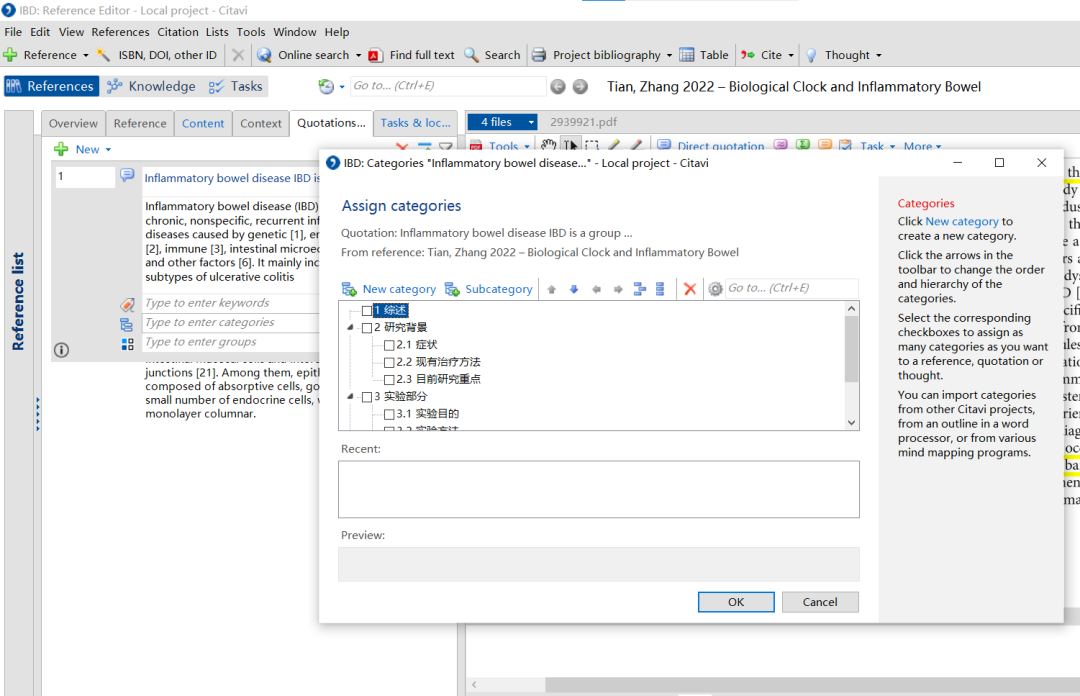Open the Thought dropdown arrow
Image resolution: width=1080 pixels, height=696 pixels.
(x=878, y=55)
